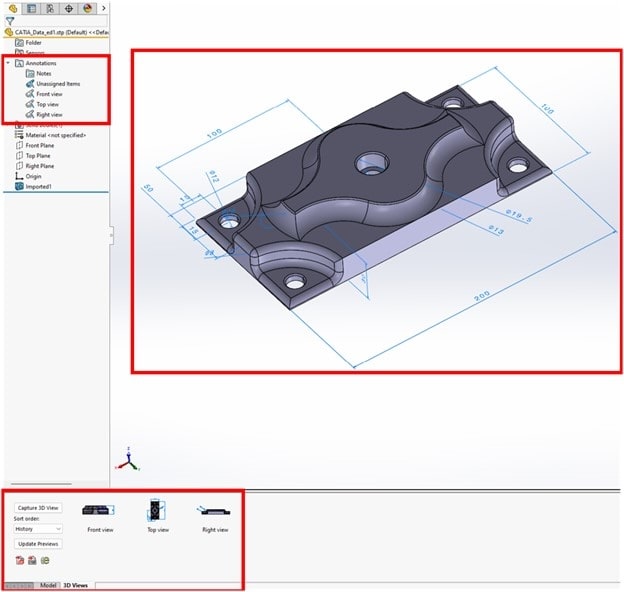Viewport: 624px width, 592px height.
Task: Select the Right Plane
Action: pyautogui.click(x=35, y=166)
